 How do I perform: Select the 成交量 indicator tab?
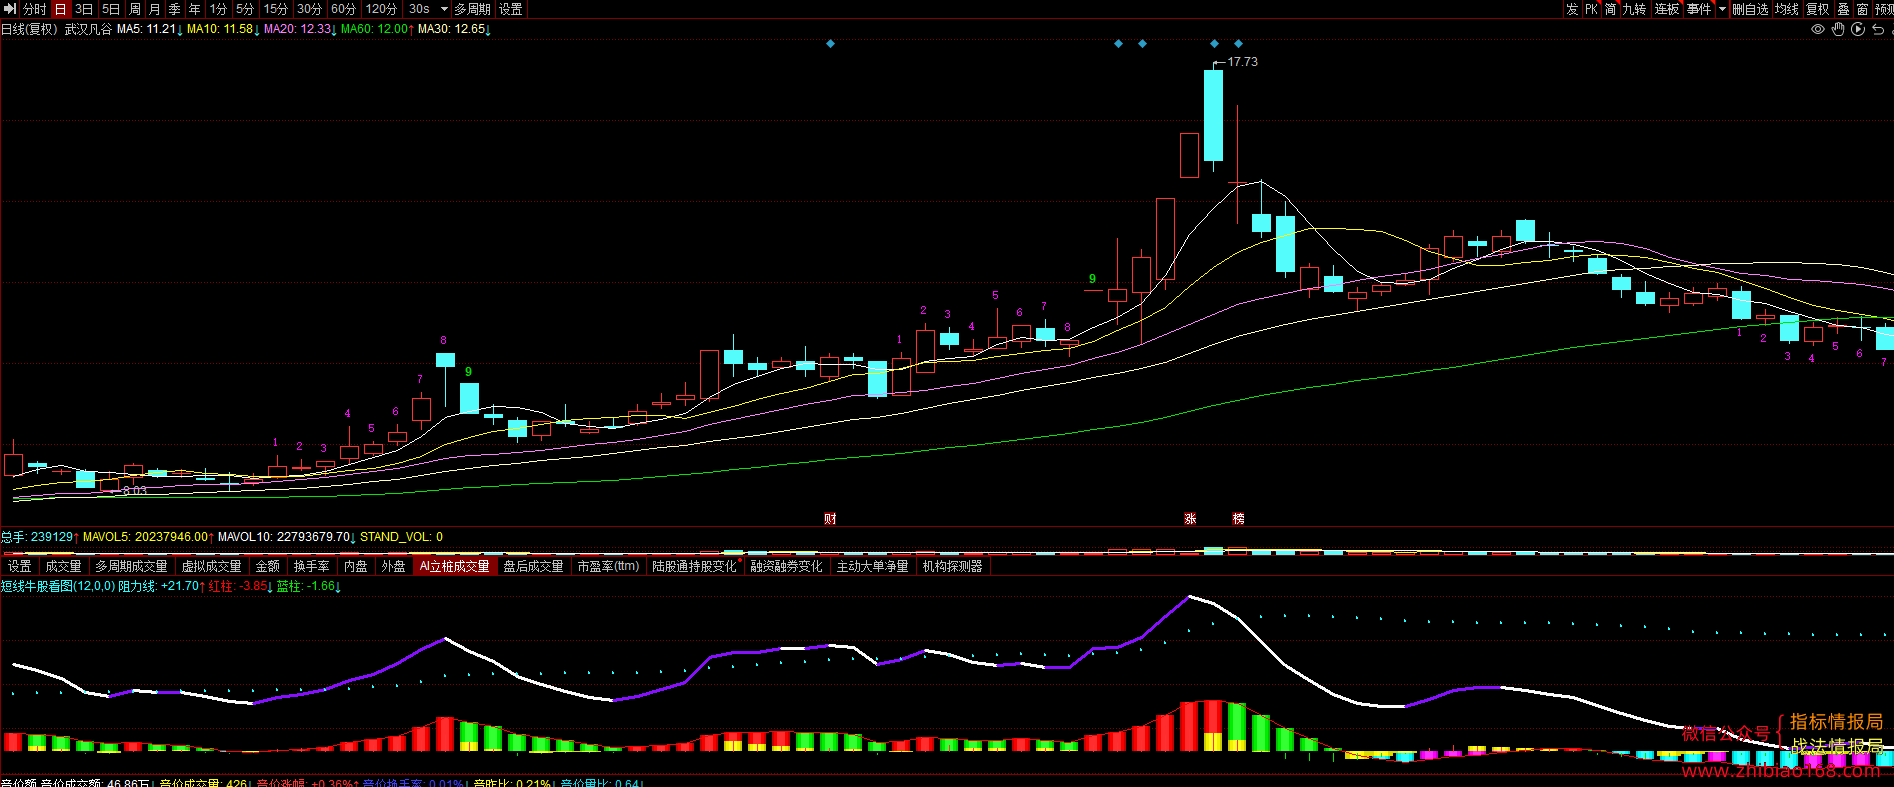click(x=63, y=566)
